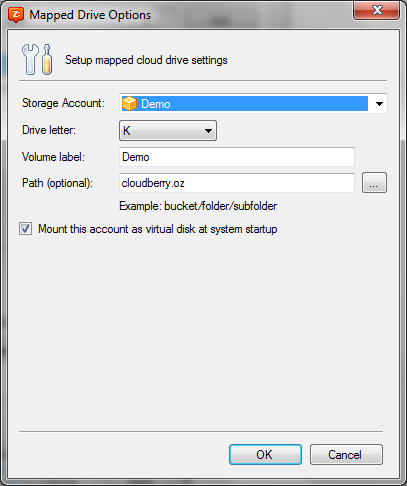Viewport: 407px width, 486px height.
Task: Click the Path field containing cloudberry.oz
Action: click(237, 183)
